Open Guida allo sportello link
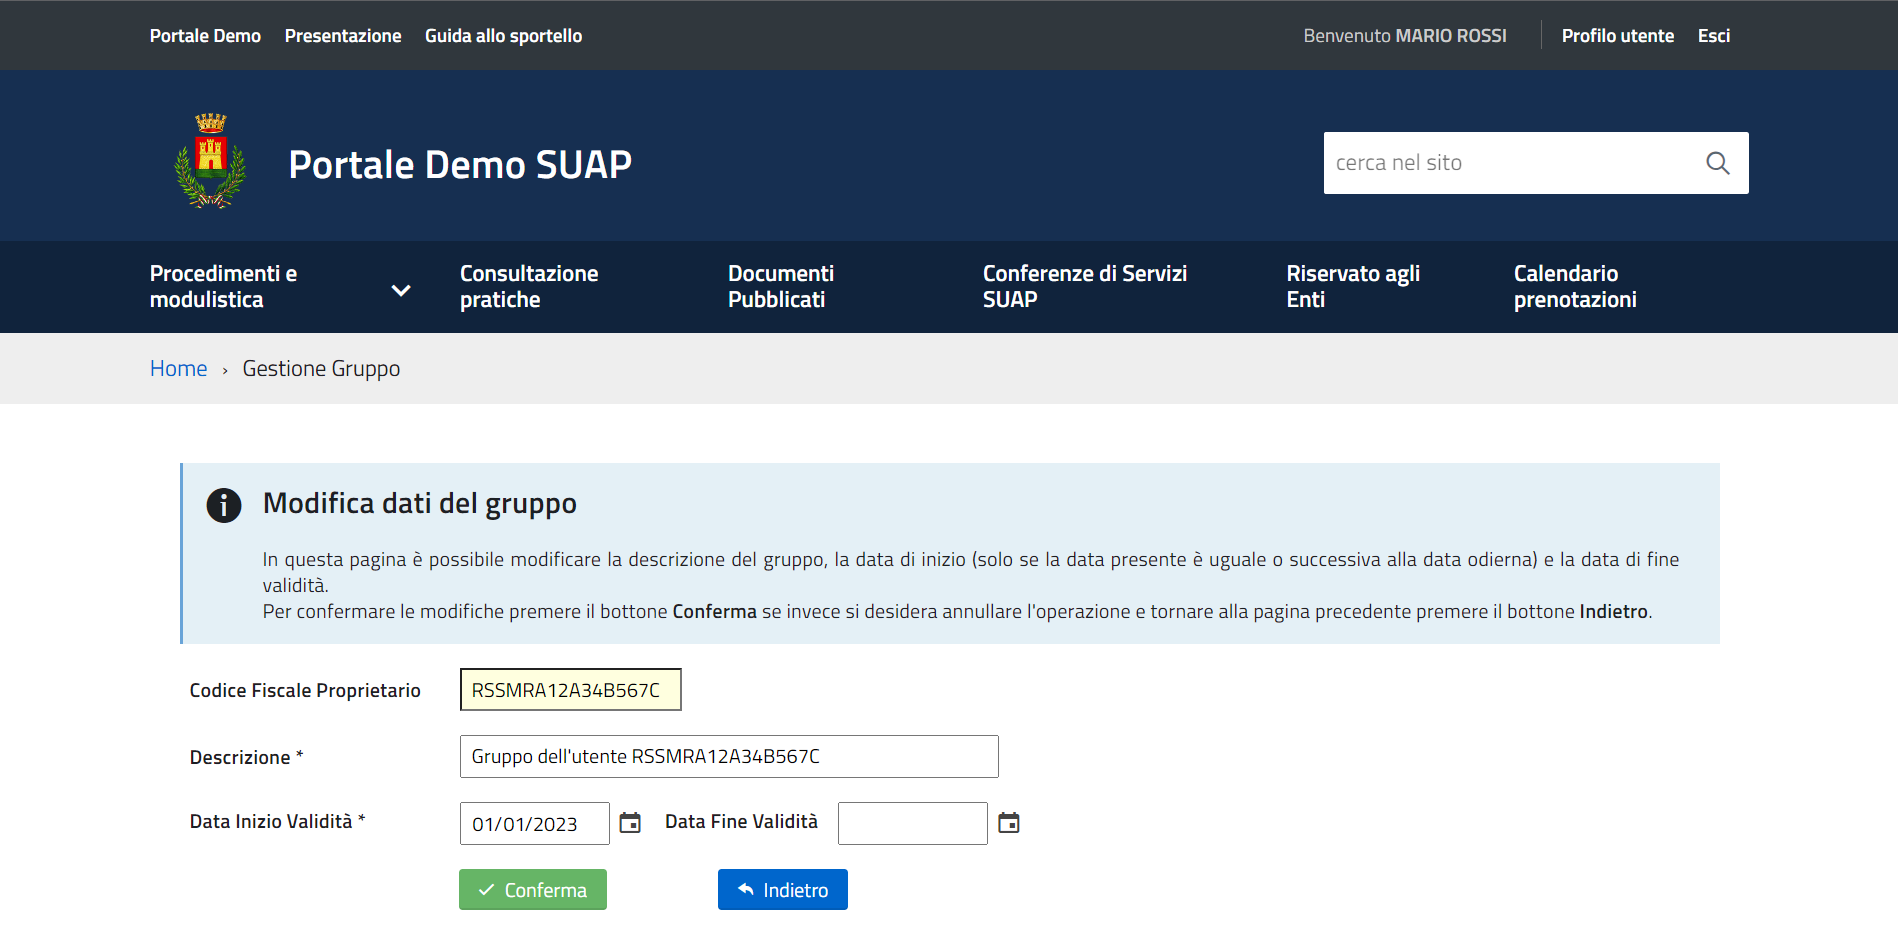 (x=503, y=36)
